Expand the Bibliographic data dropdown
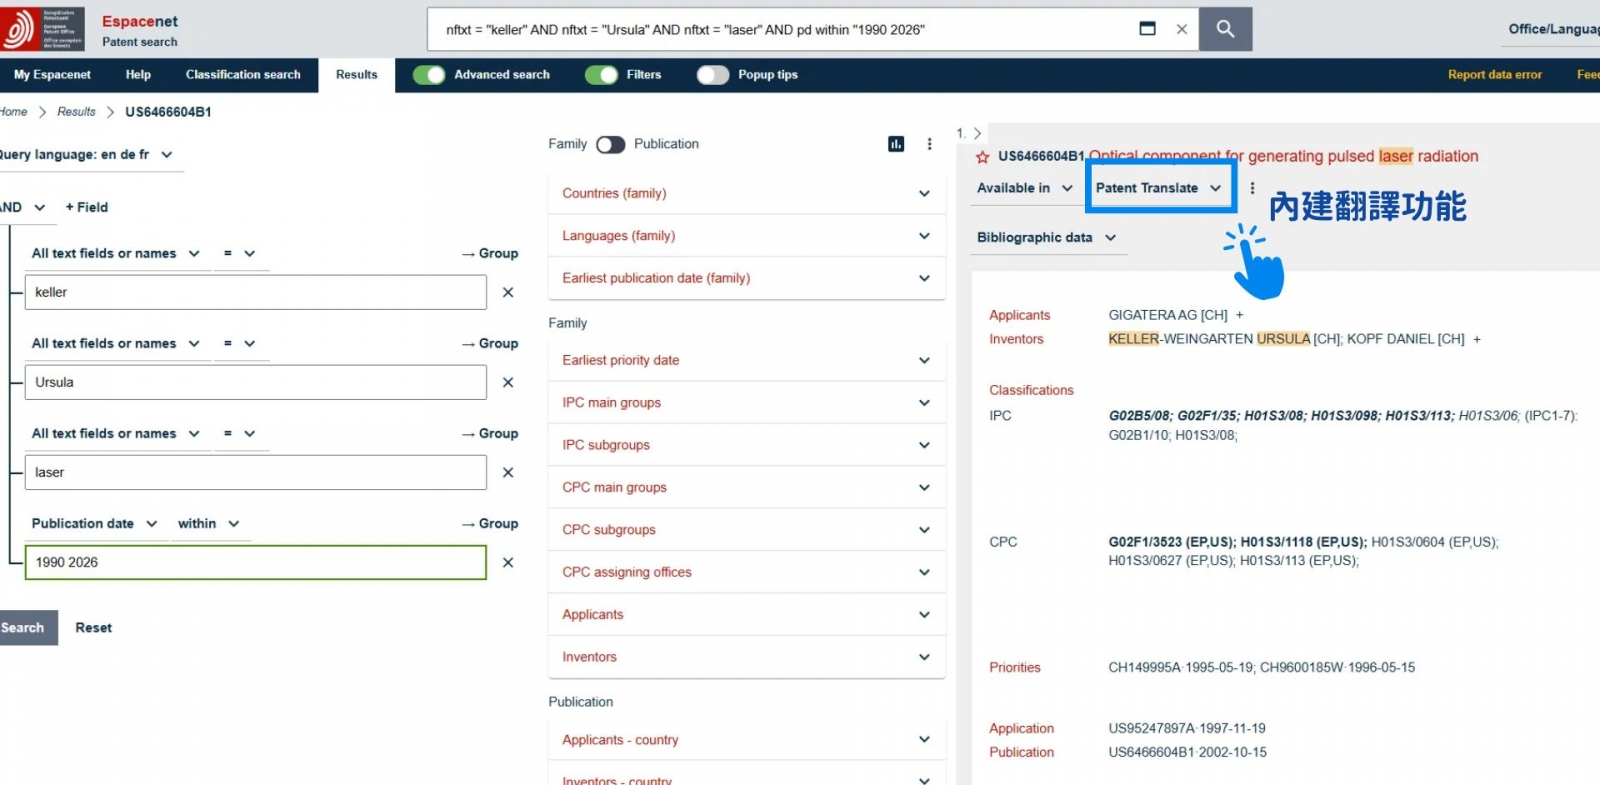The width and height of the screenshot is (1600, 785). pyautogui.click(x=1046, y=238)
